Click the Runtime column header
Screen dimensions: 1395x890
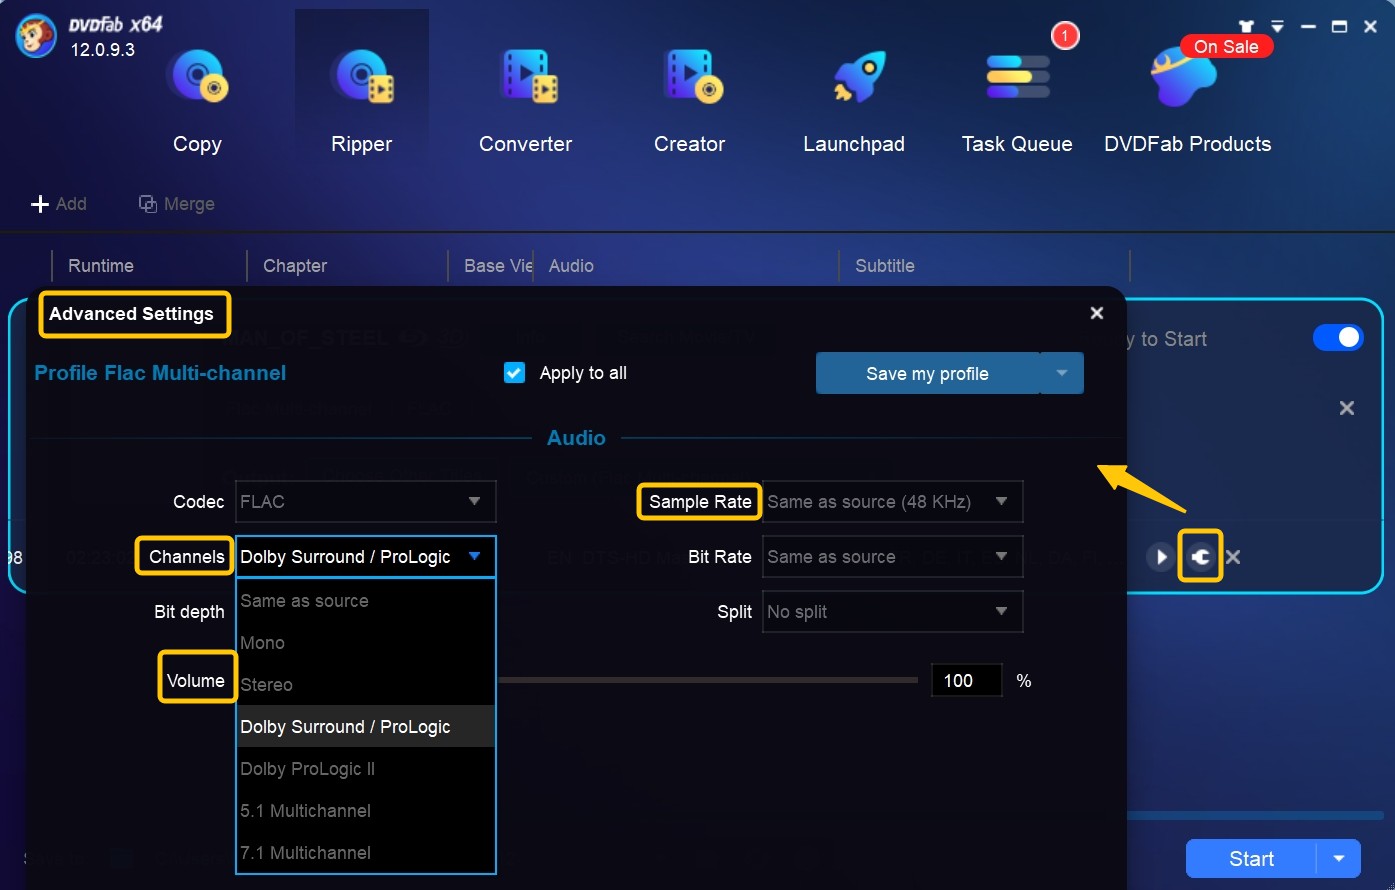101,266
